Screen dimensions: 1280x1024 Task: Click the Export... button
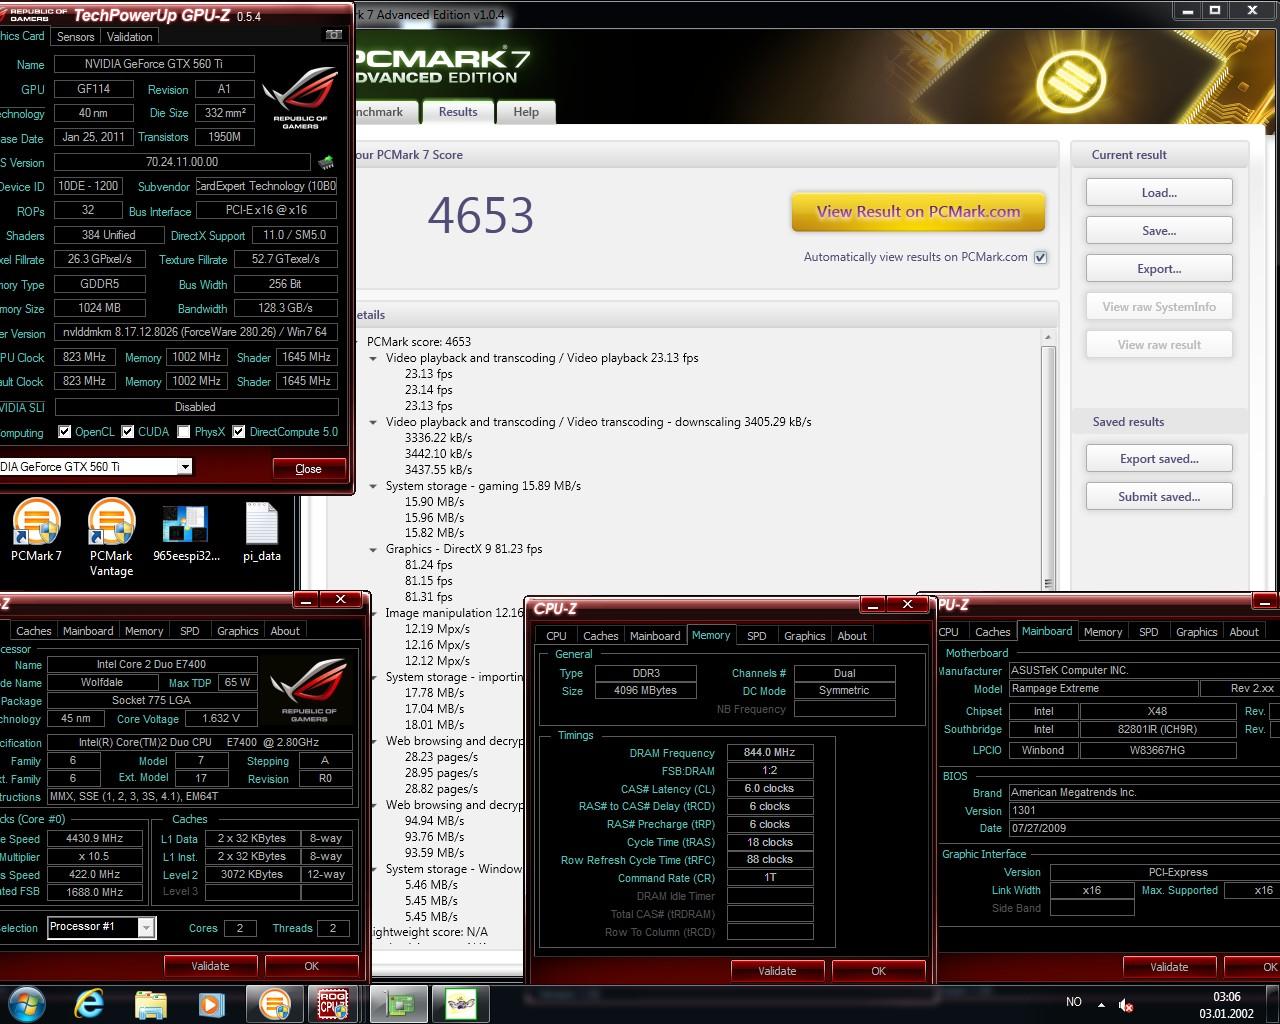point(1159,269)
